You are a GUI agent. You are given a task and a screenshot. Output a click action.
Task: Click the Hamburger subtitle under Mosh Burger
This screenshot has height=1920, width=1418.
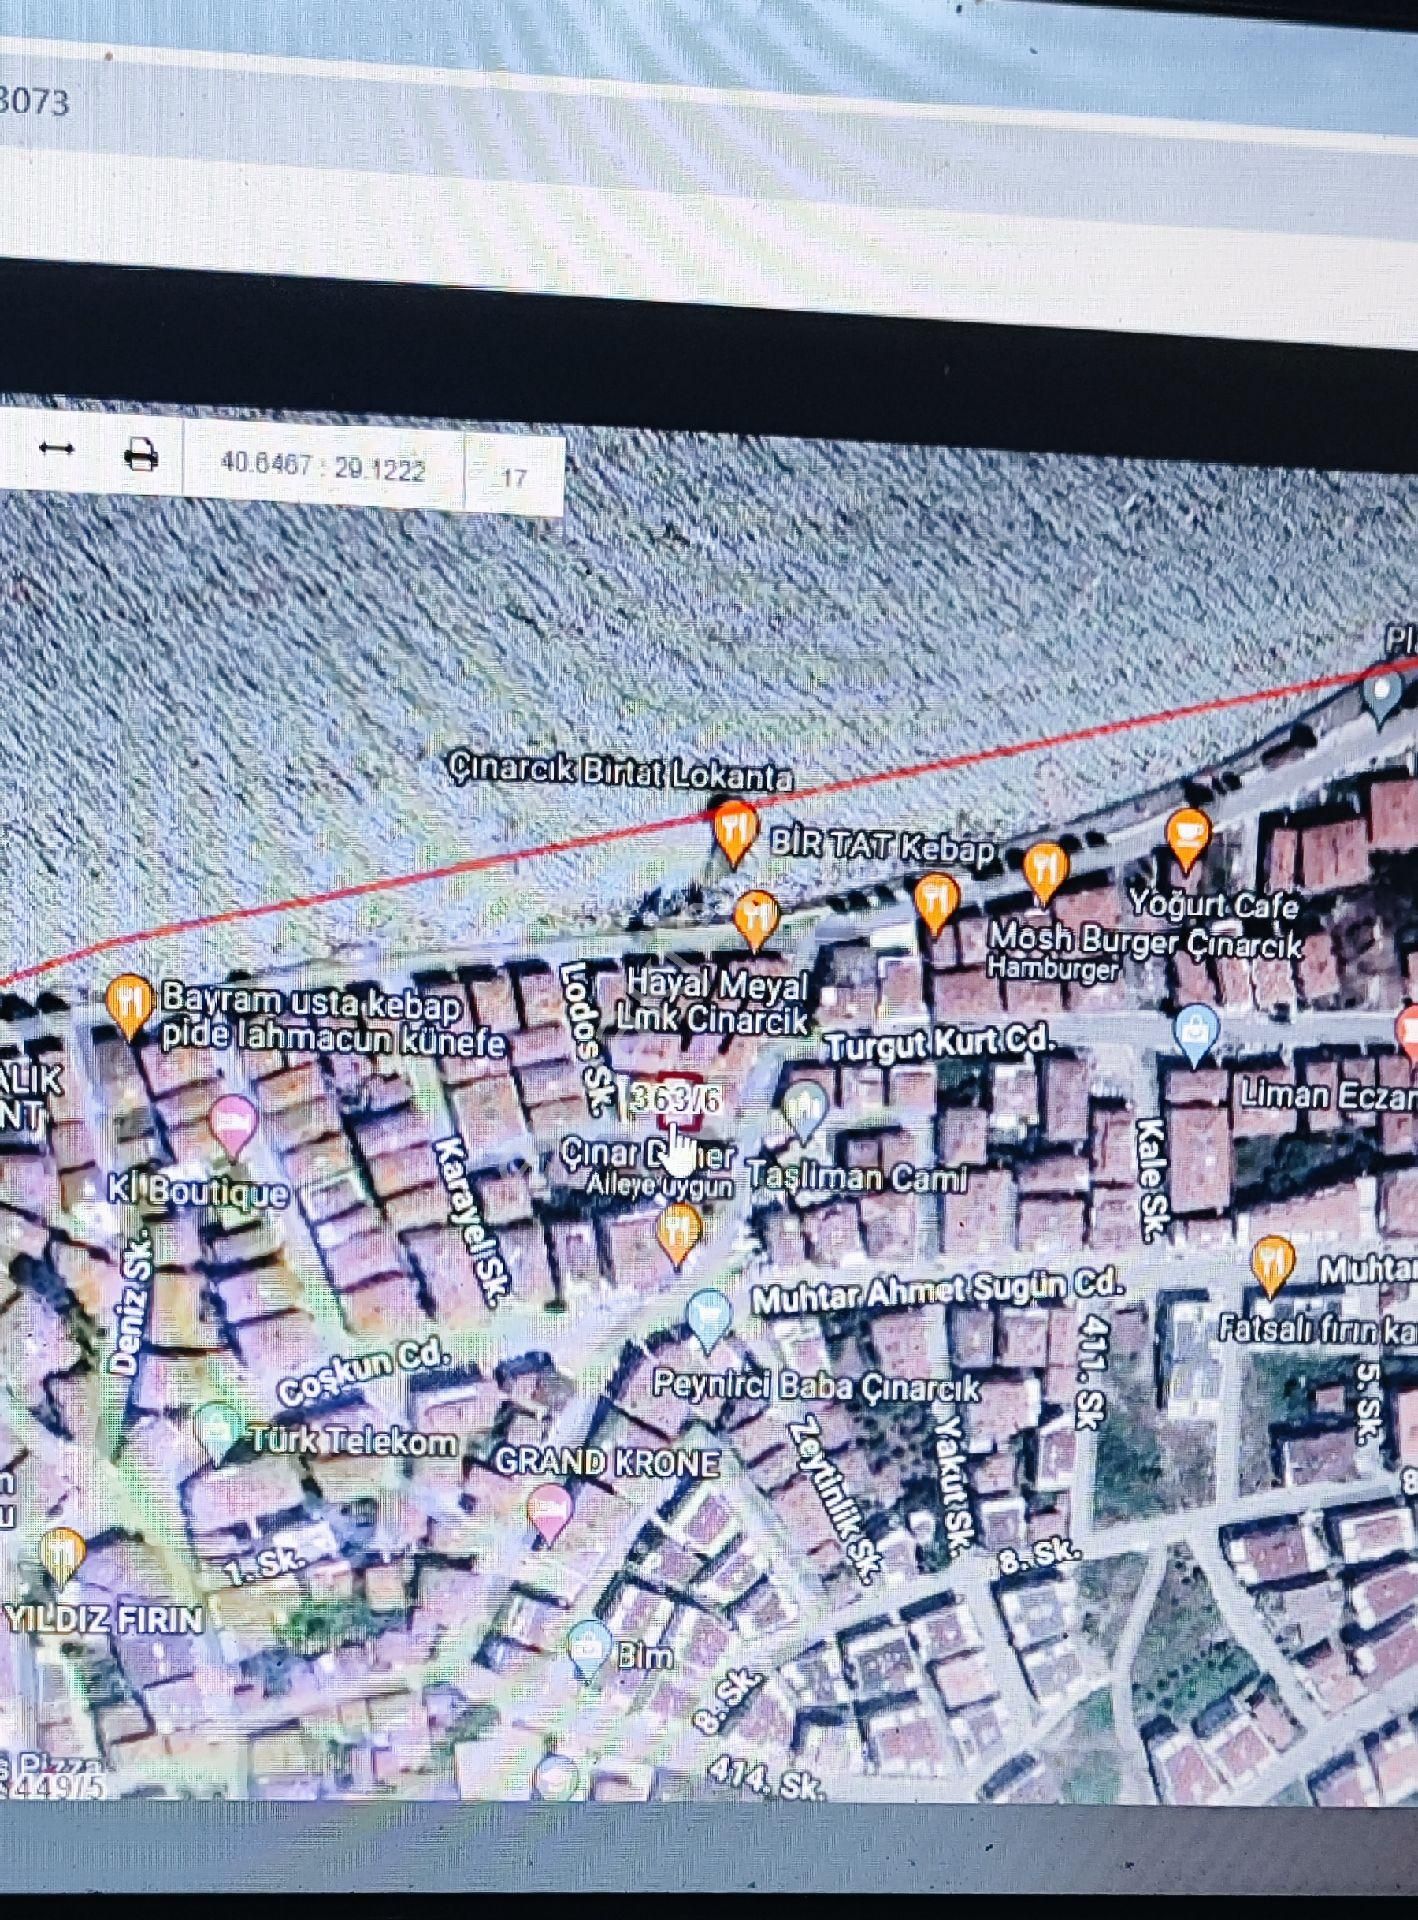pos(1053,968)
